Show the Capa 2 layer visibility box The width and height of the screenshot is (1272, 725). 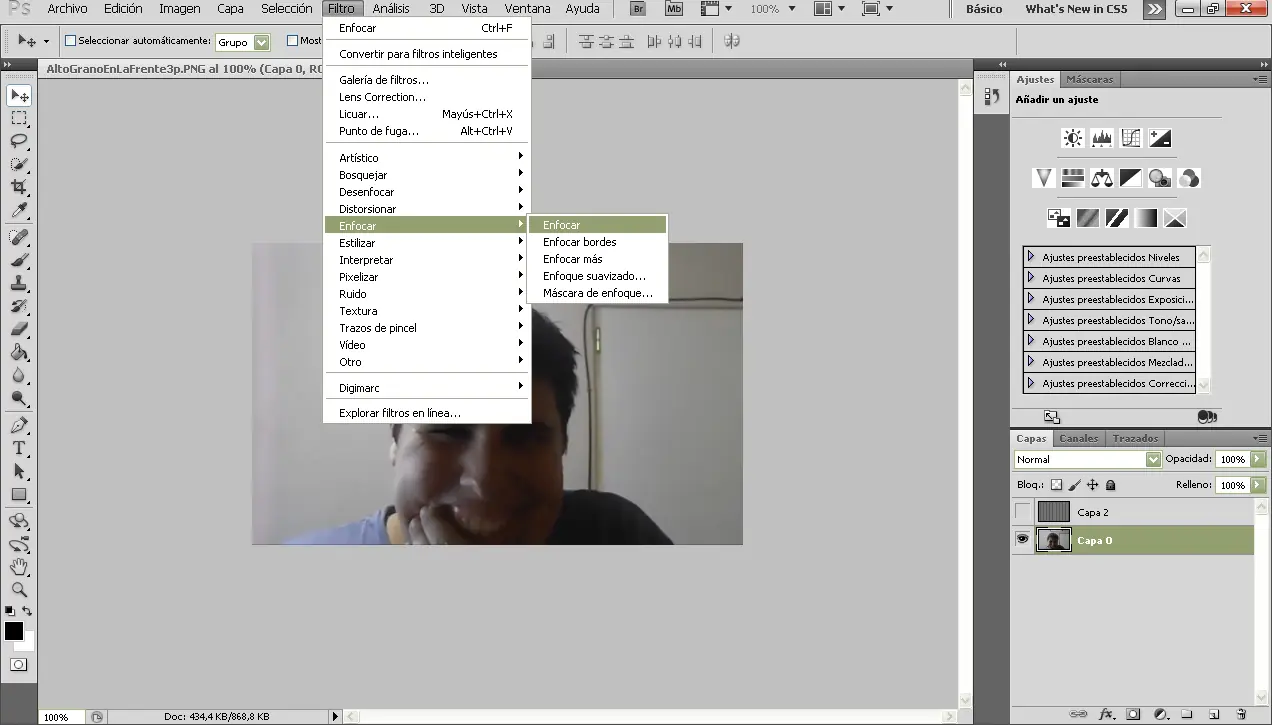coord(1022,512)
